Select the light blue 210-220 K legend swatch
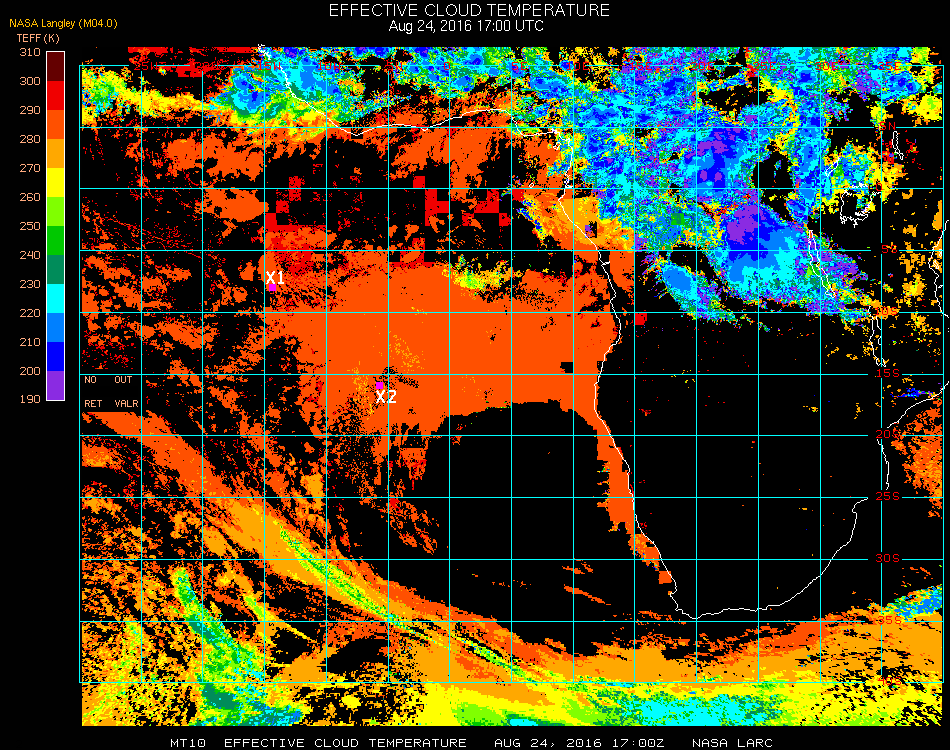Screen dimensions: 950x750 pos(55,328)
